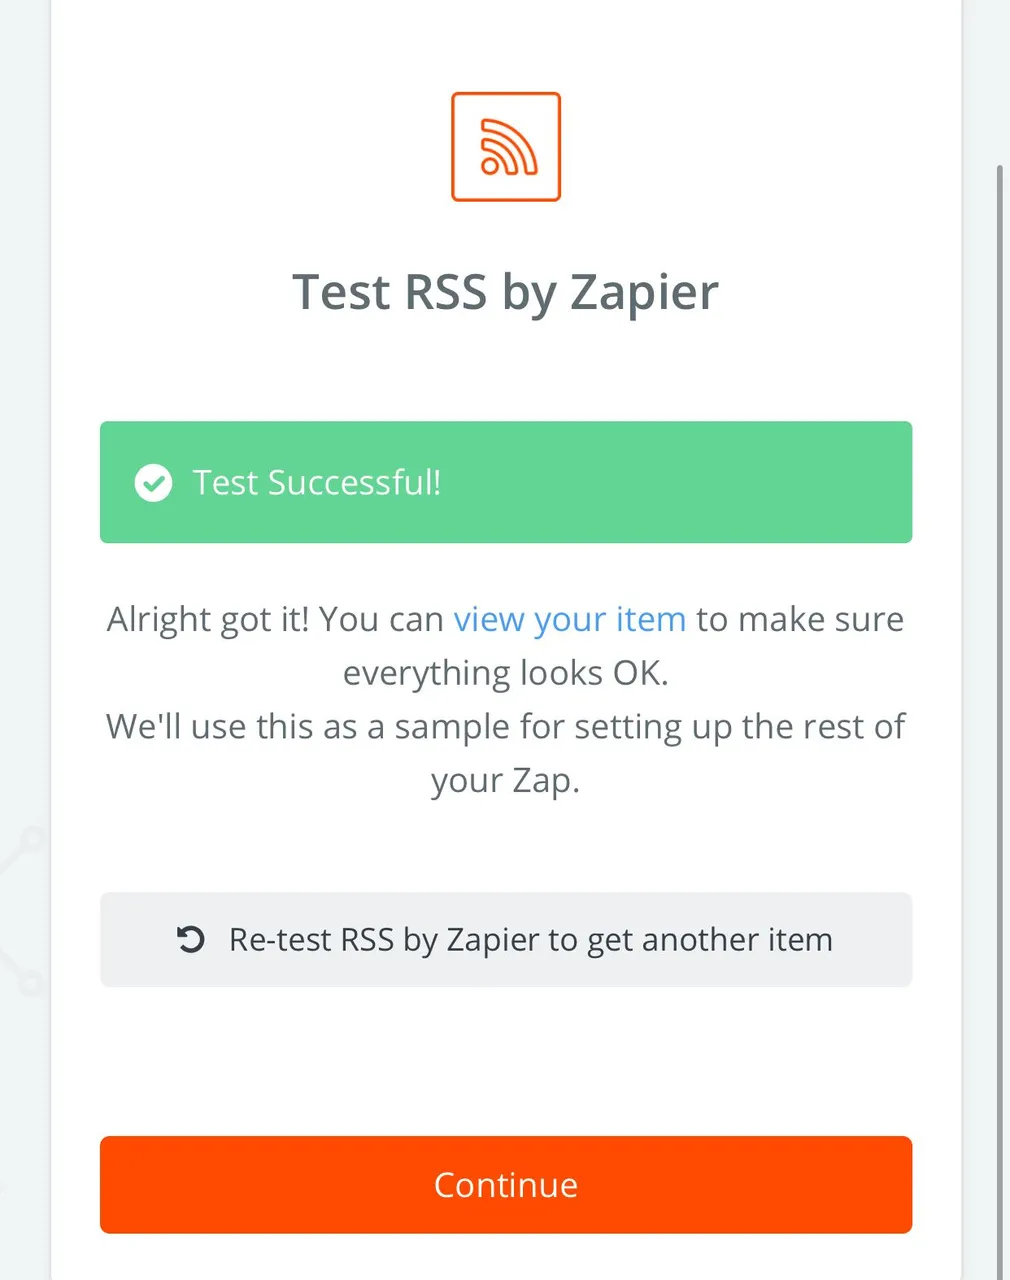Click the orange RSS feed icon

[x=506, y=147]
